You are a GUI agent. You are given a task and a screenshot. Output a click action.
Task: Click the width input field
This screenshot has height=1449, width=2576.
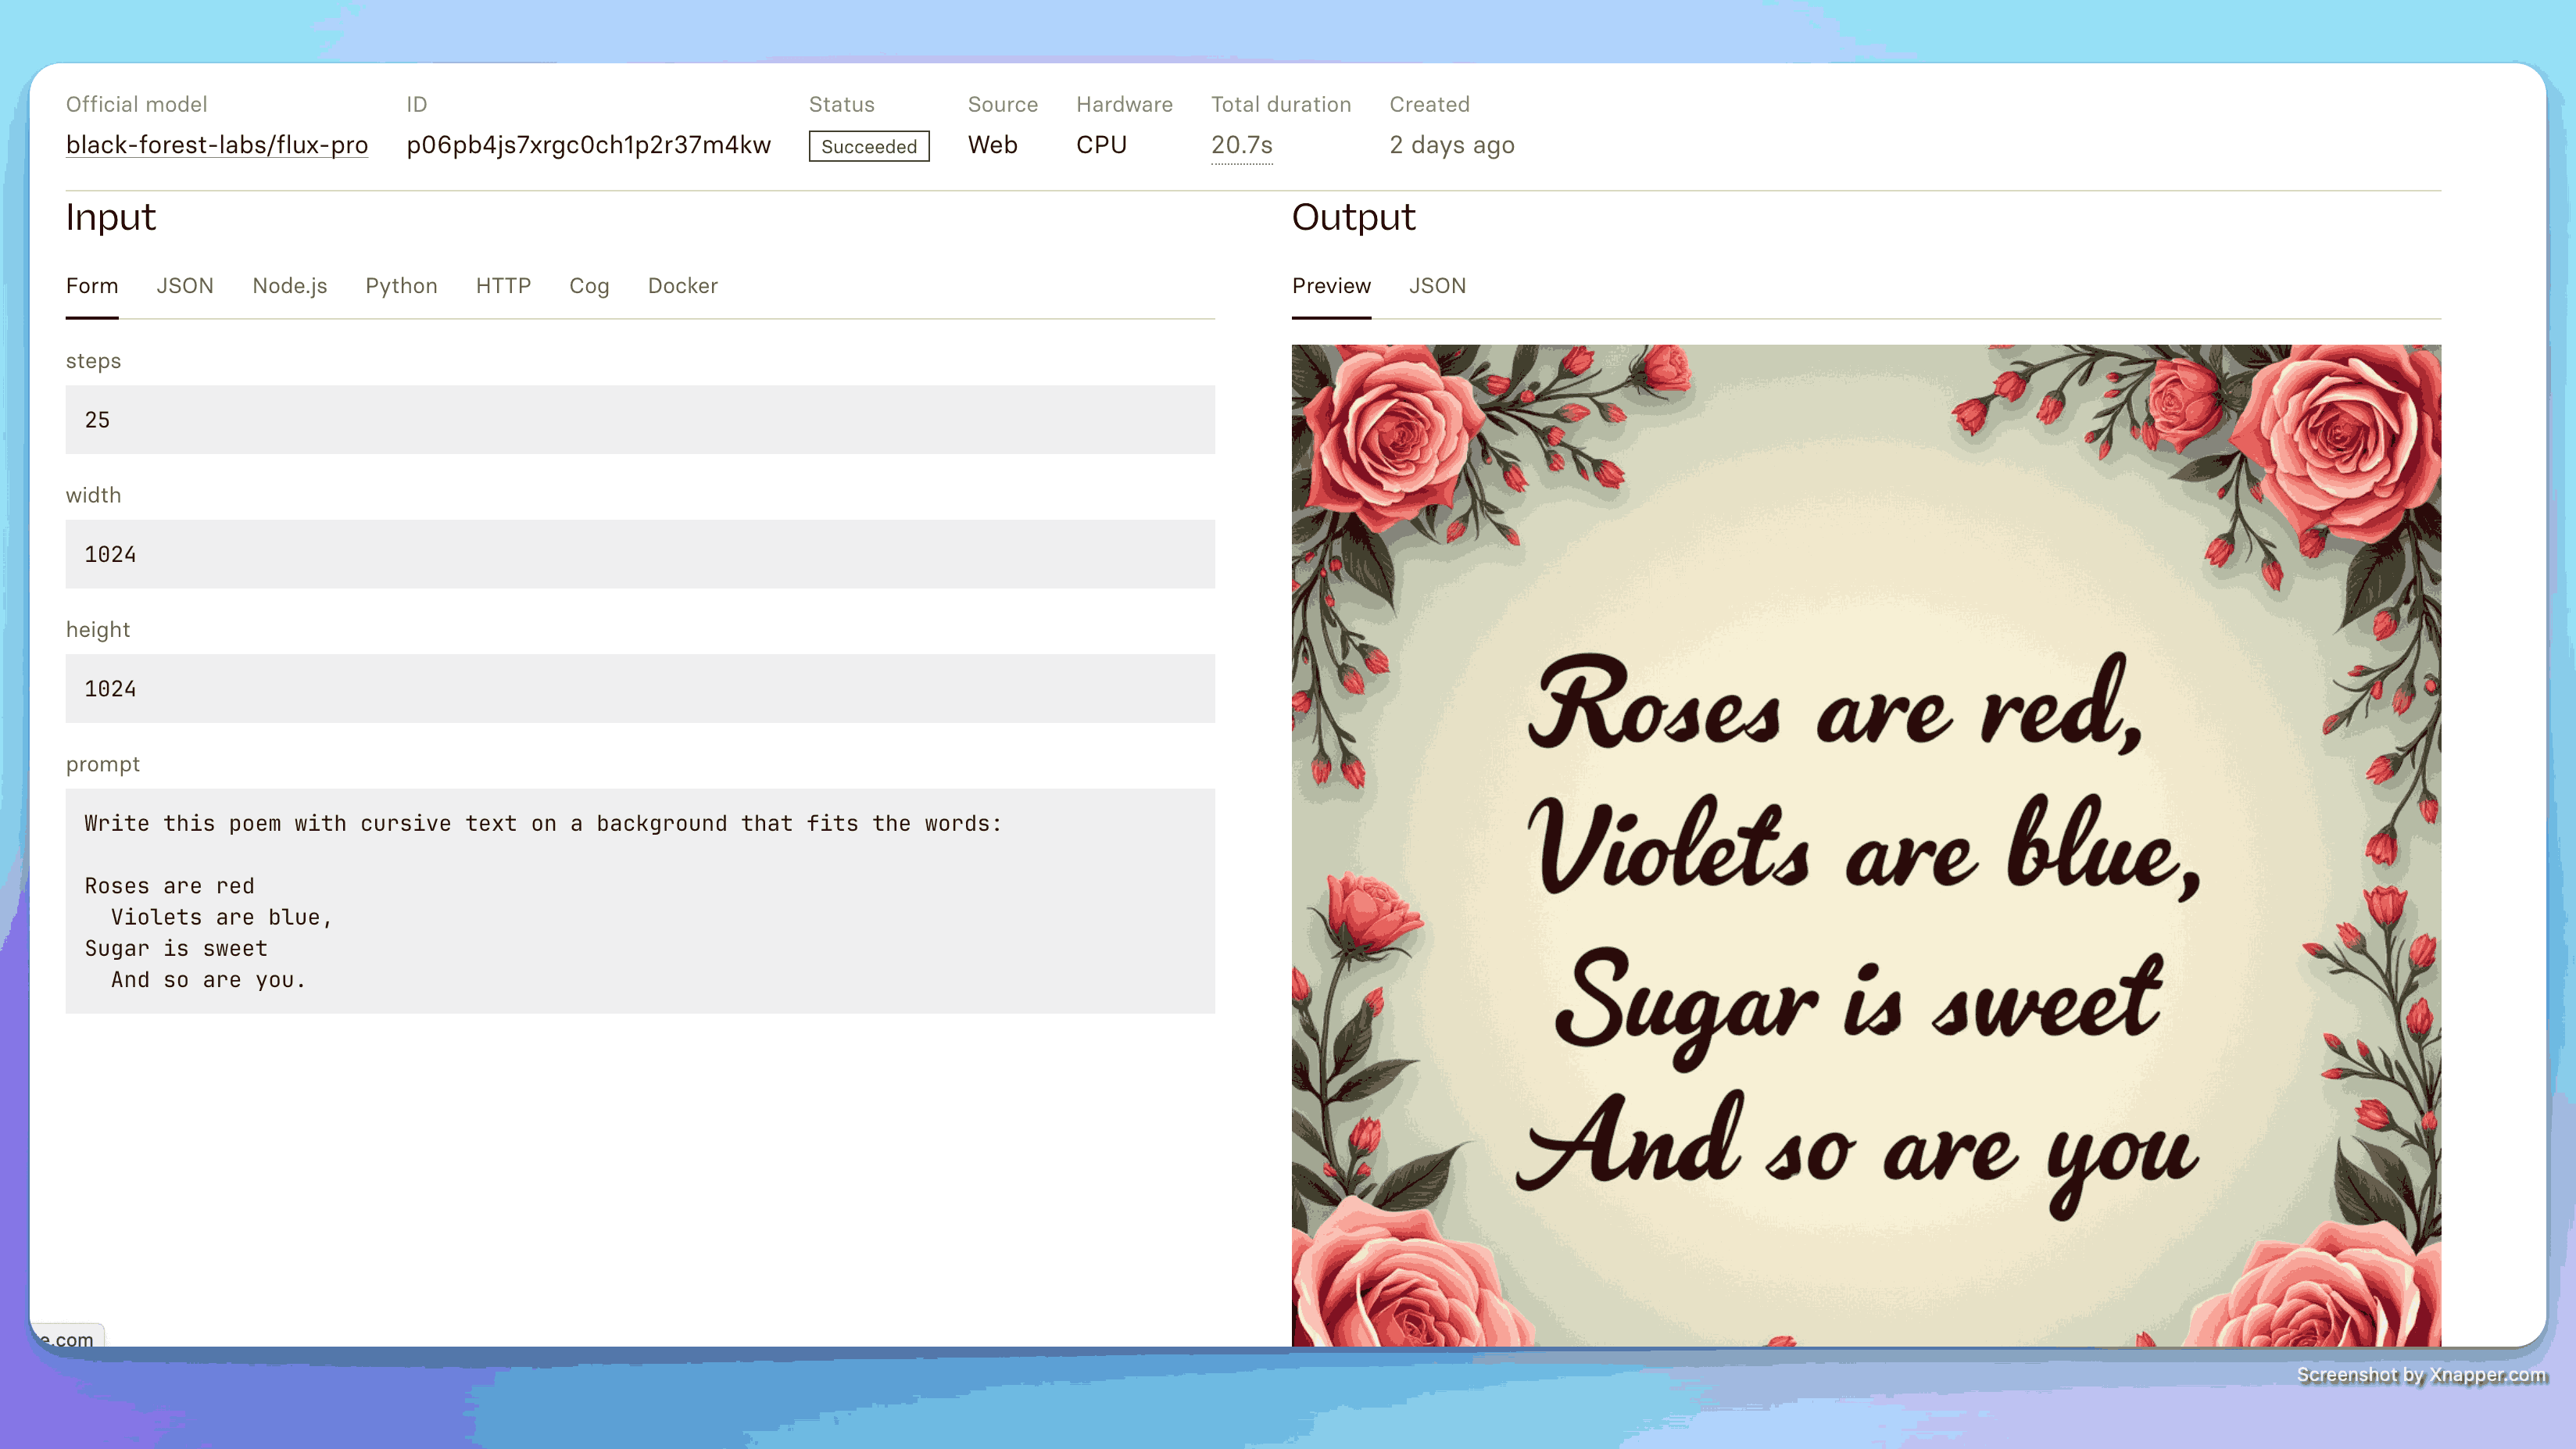tap(640, 554)
